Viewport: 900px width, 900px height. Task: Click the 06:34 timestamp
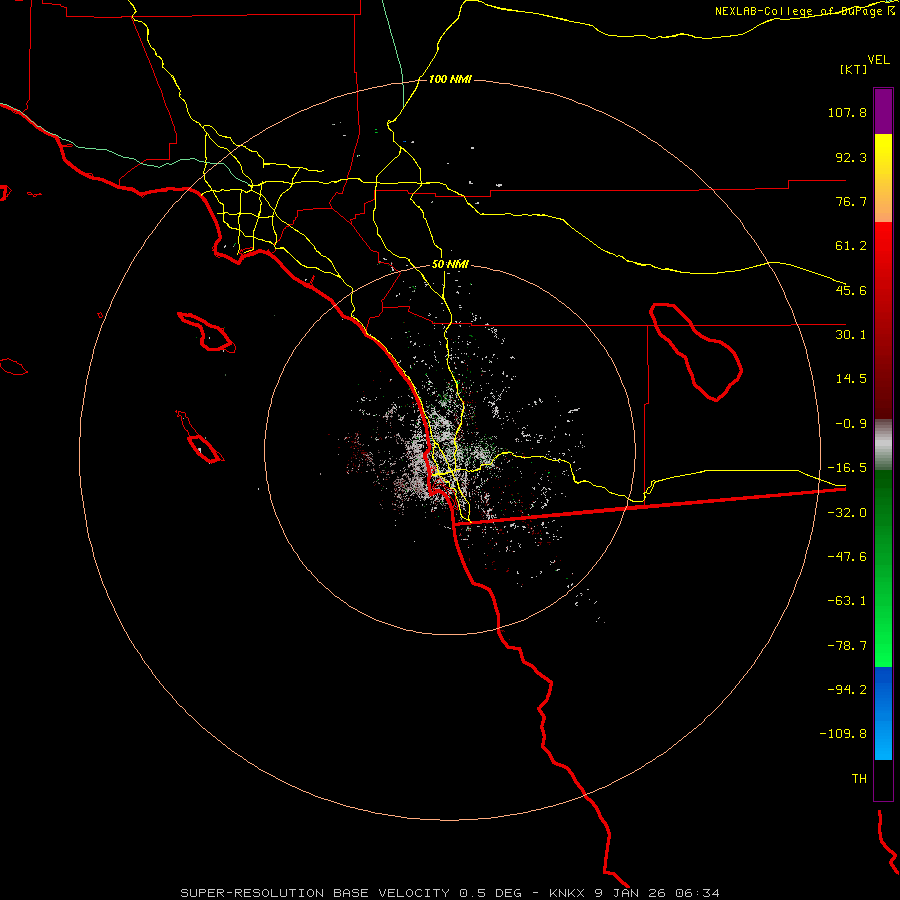click(x=697, y=893)
